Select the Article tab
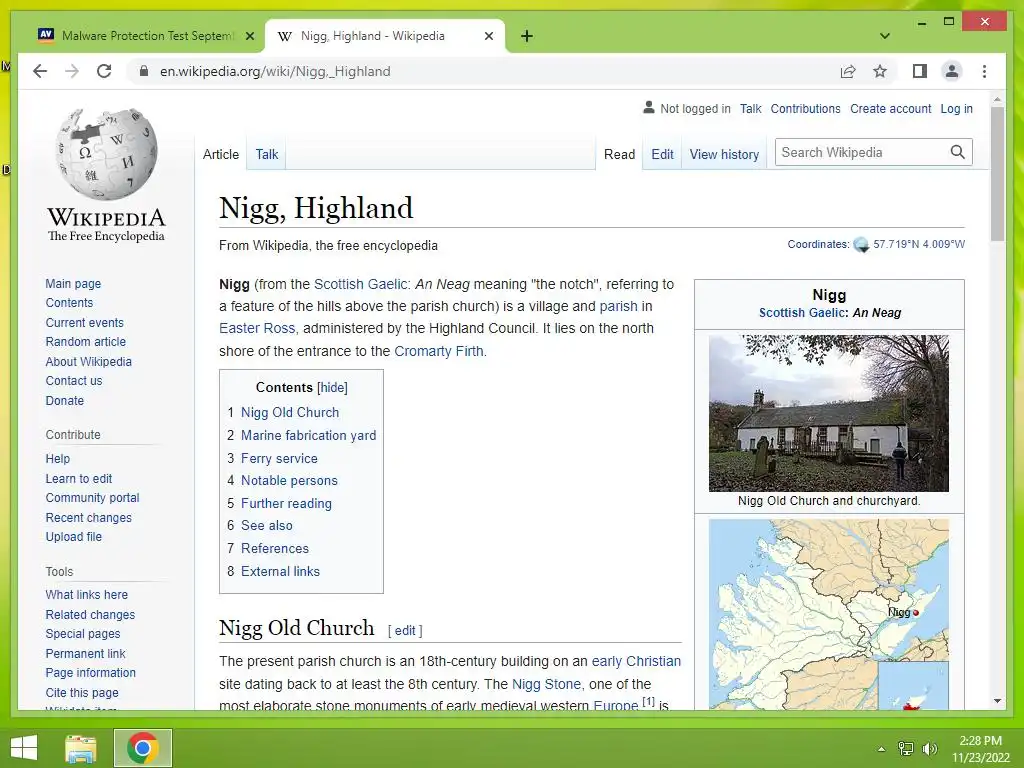Viewport: 1024px width, 768px height. click(221, 155)
